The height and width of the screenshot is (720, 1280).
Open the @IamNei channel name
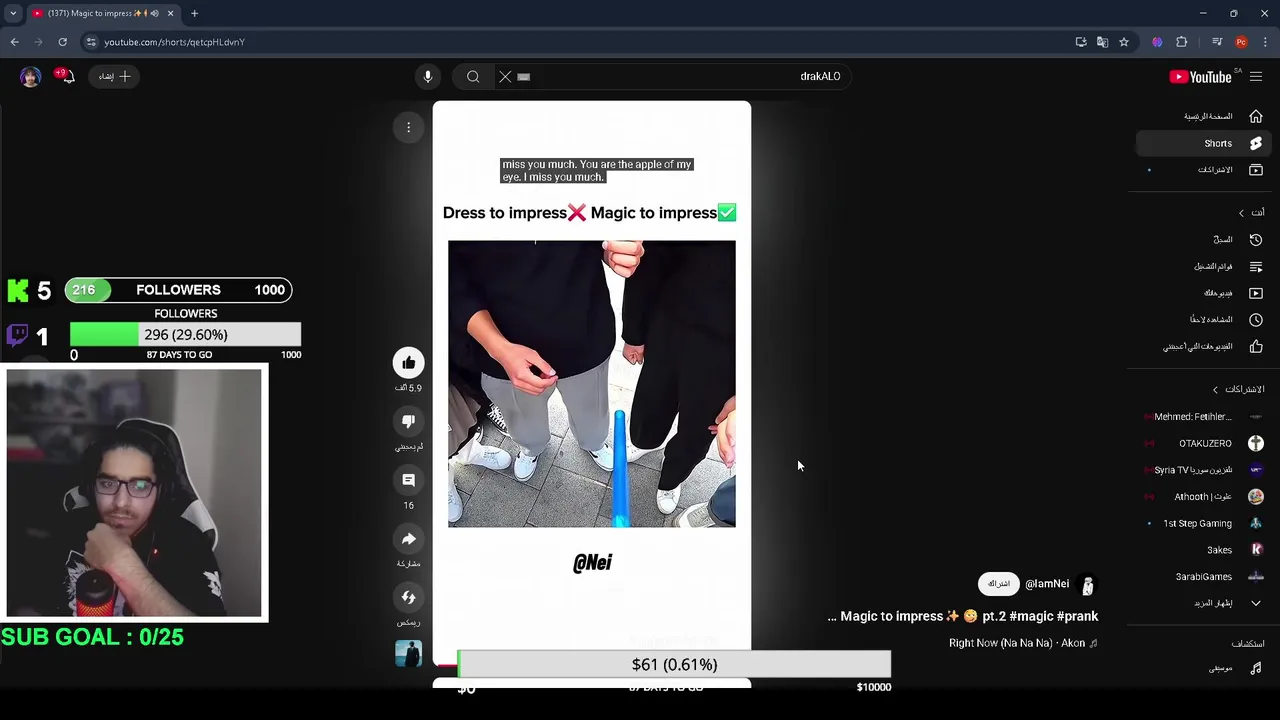tap(1047, 584)
